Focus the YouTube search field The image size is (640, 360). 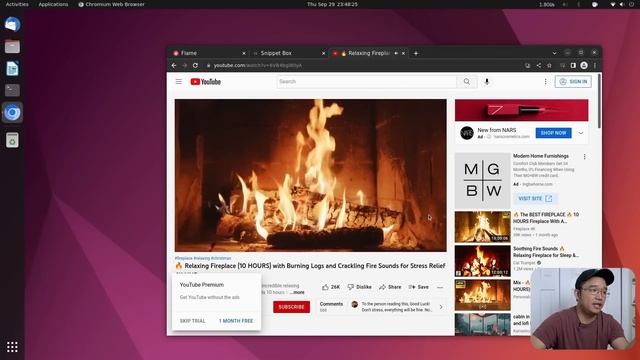click(x=367, y=82)
